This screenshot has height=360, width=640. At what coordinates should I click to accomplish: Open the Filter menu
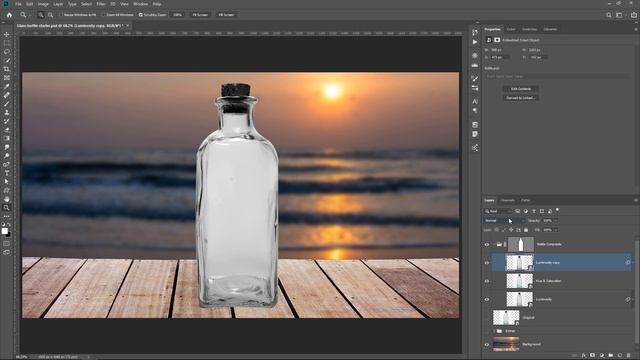click(x=101, y=4)
